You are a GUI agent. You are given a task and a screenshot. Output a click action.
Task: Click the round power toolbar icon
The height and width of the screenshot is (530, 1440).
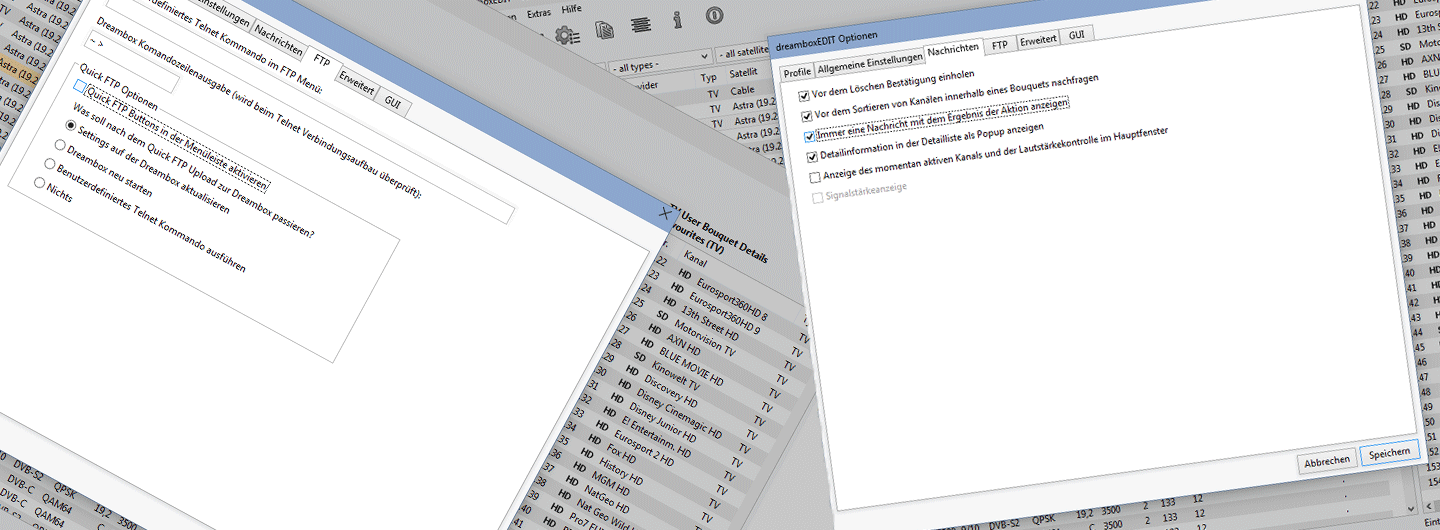pos(713,15)
